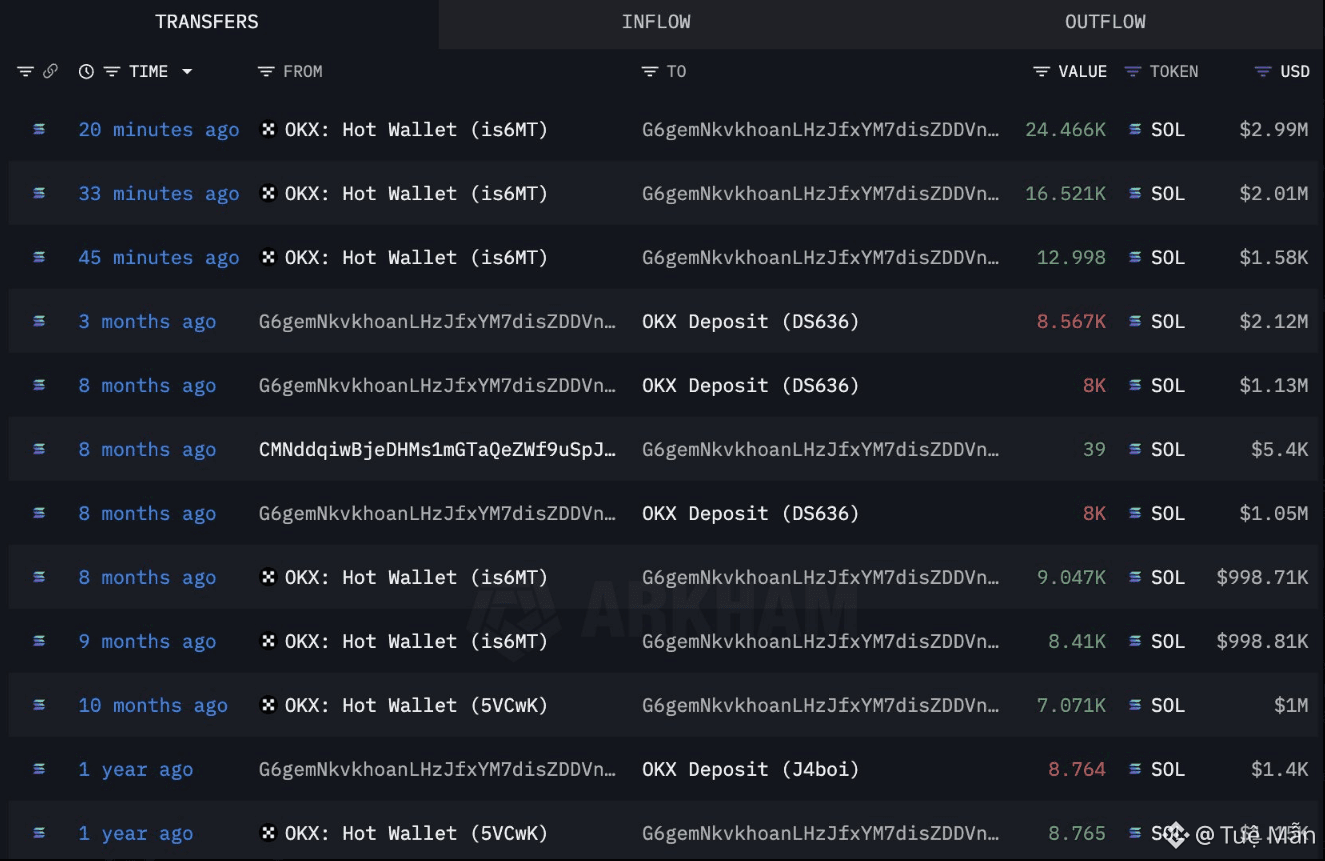Click the VALUE column filter icon

(1042, 72)
